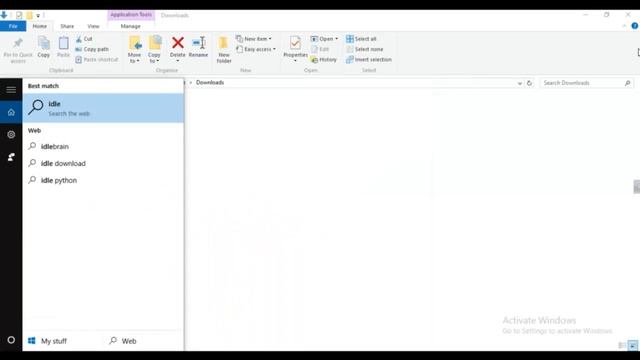Screen dimensions: 640x360
Task: Click the quick access New folder icon
Action: click(29, 16)
